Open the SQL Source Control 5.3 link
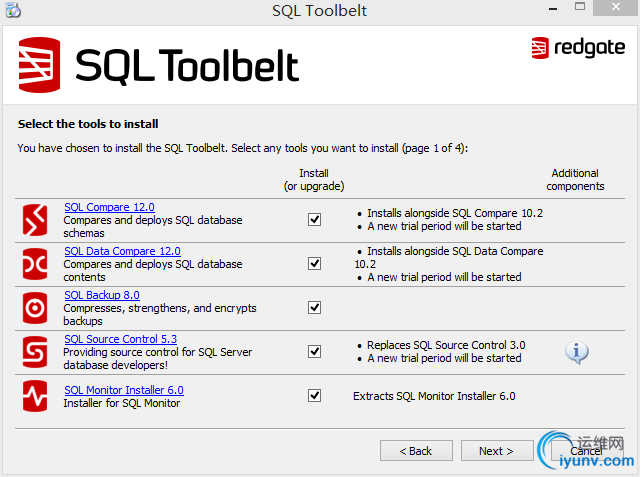Screen dimensions: 640x477 click(x=120, y=339)
